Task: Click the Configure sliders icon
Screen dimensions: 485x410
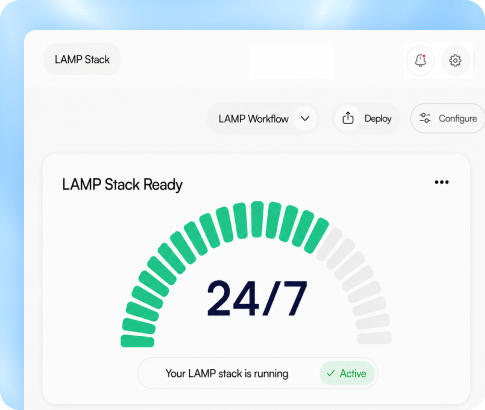Action: point(425,118)
